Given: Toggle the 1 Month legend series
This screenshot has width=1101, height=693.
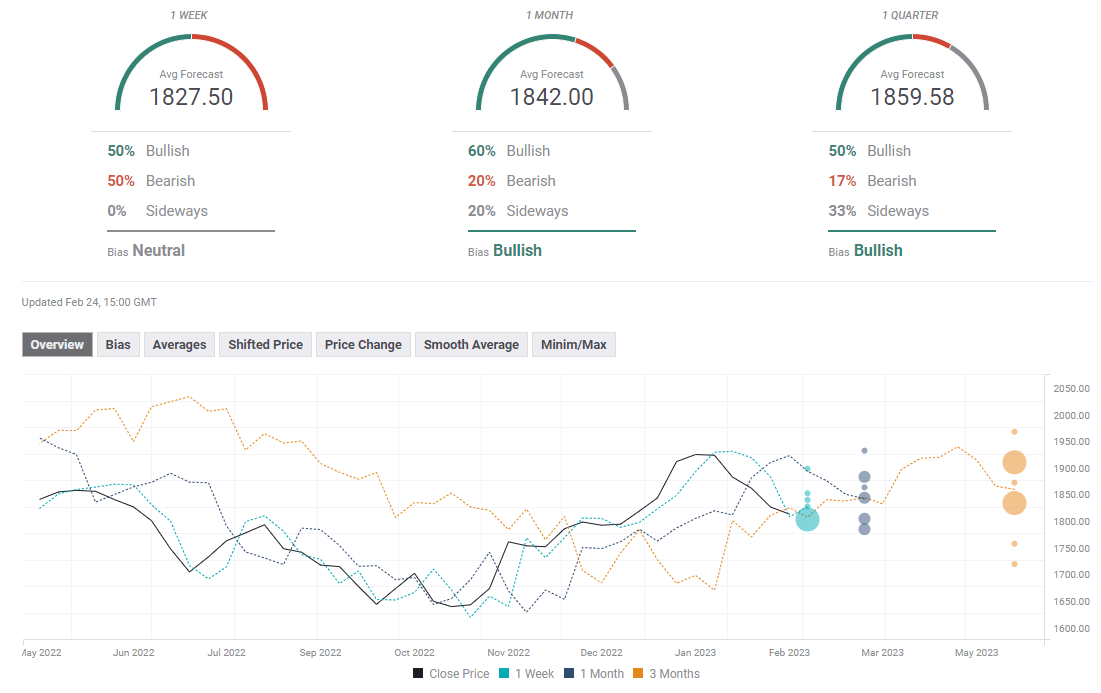Looking at the screenshot, I should pos(597,674).
